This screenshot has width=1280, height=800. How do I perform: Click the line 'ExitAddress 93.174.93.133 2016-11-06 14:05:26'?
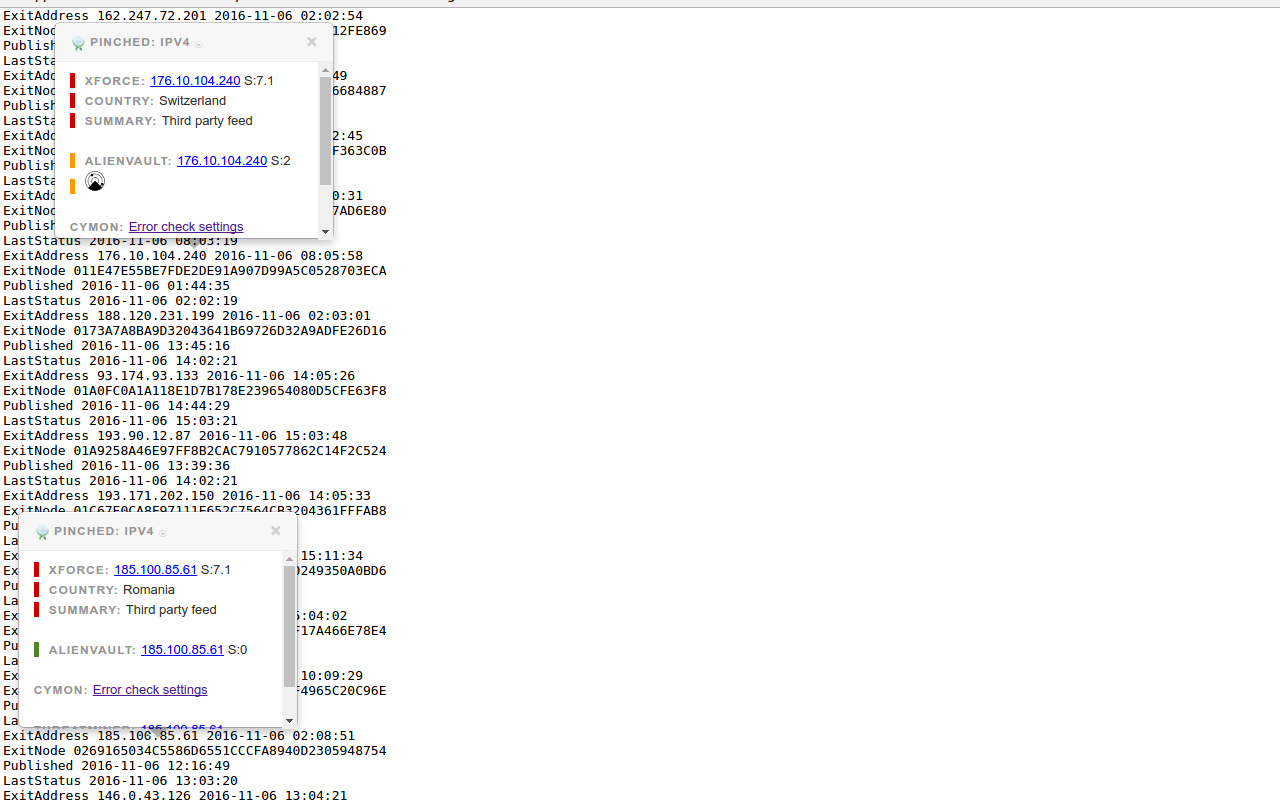tap(179, 376)
